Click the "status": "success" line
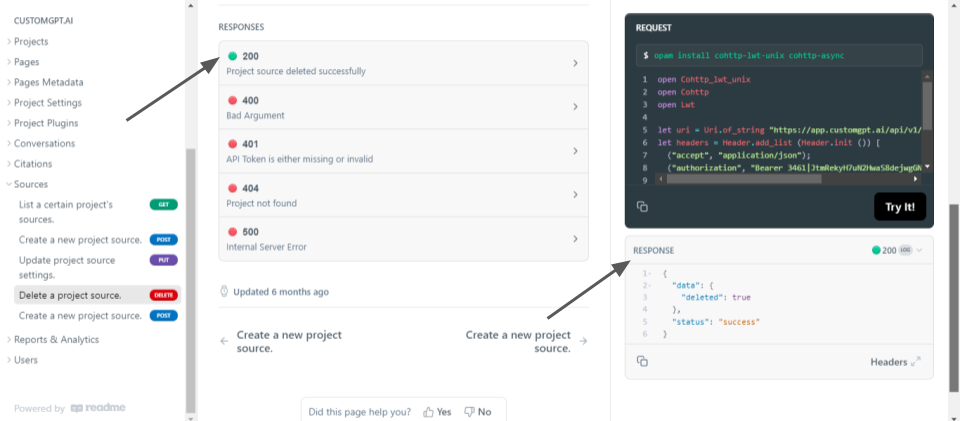The width and height of the screenshot is (960, 421). 715,322
